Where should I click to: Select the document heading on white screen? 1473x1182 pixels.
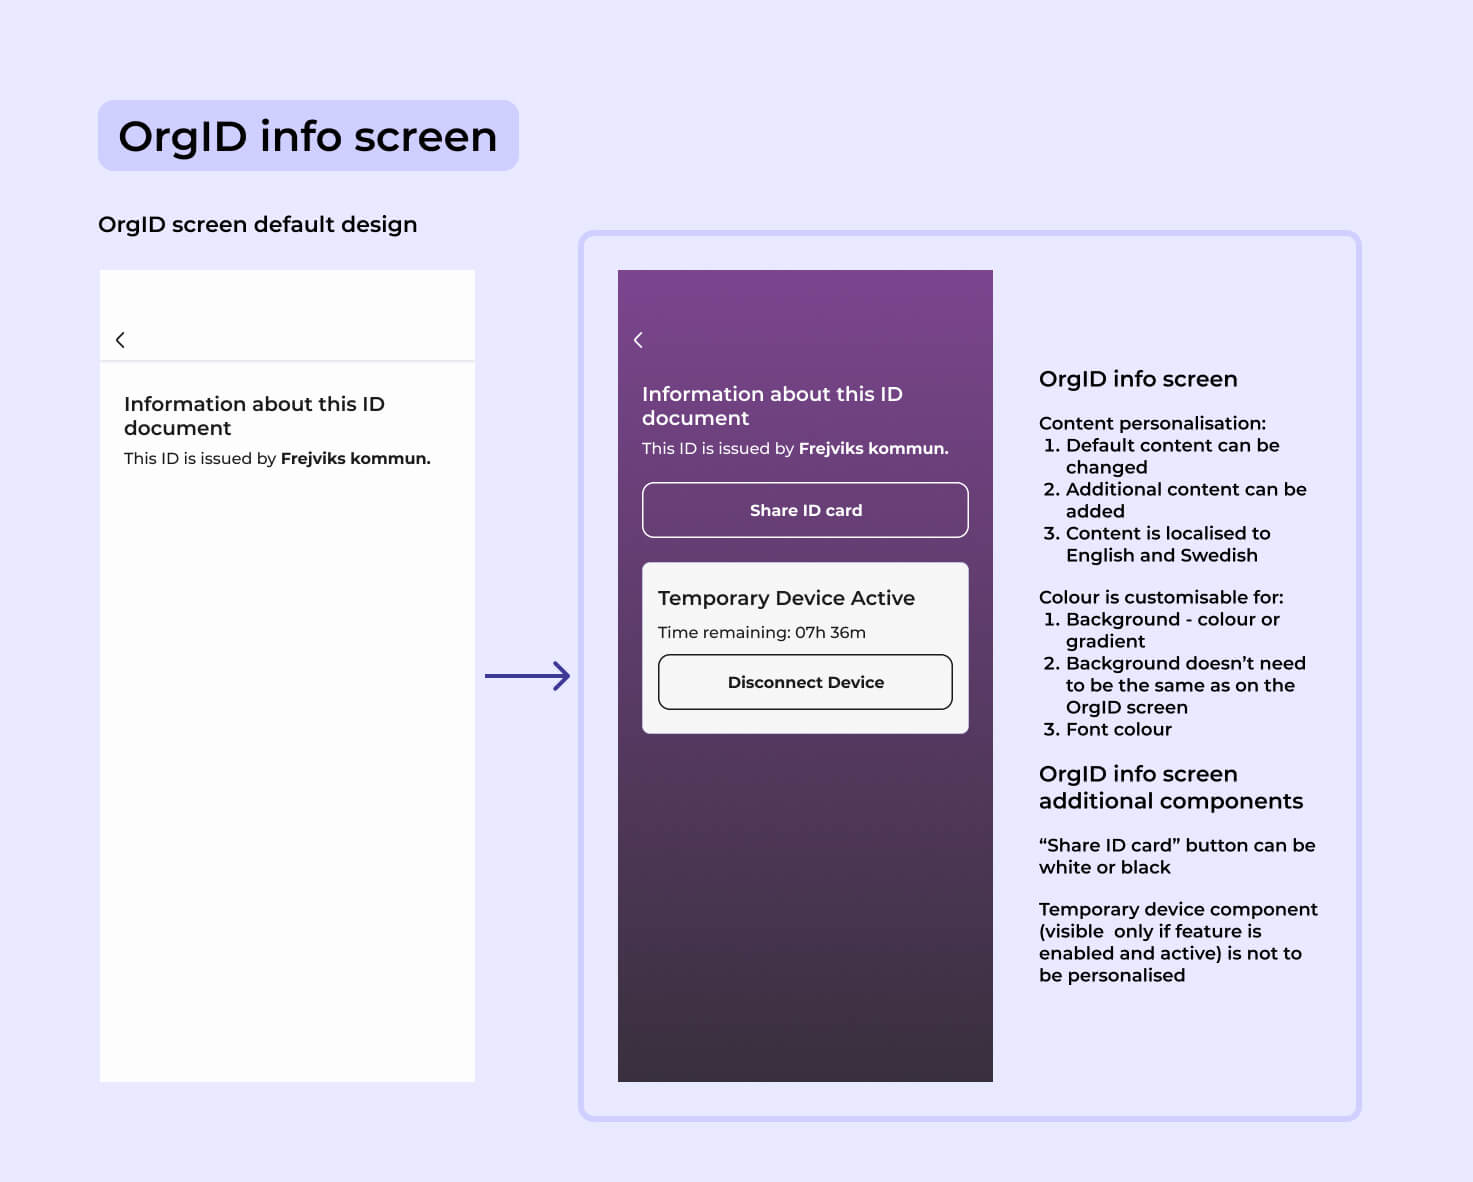(x=254, y=416)
